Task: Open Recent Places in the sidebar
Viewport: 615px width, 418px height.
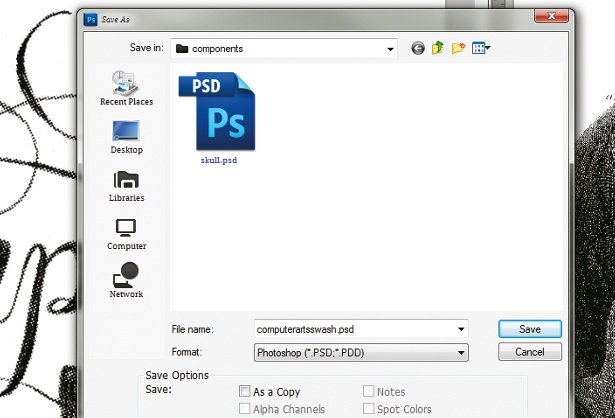Action: click(126, 88)
